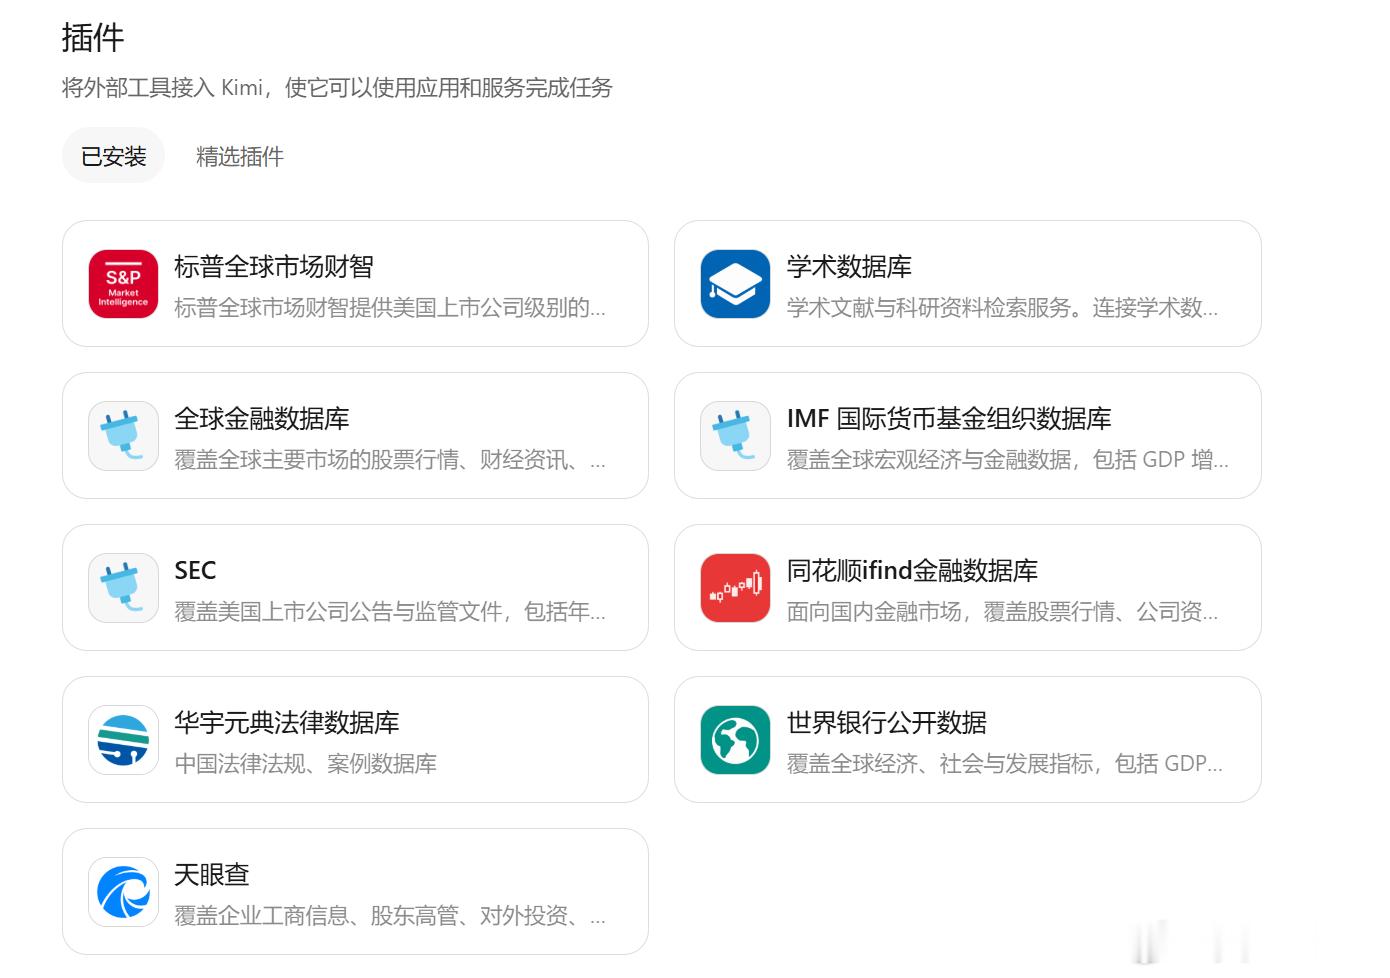Click description 覆盖全球经济、社会与发展指标，包括 GDP...
This screenshot has height=978, width=1390.
click(1005, 764)
